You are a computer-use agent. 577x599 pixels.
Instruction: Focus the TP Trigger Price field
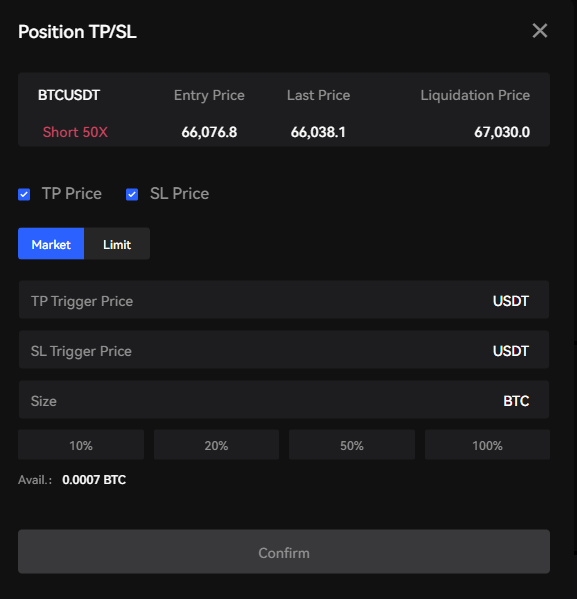coord(284,300)
